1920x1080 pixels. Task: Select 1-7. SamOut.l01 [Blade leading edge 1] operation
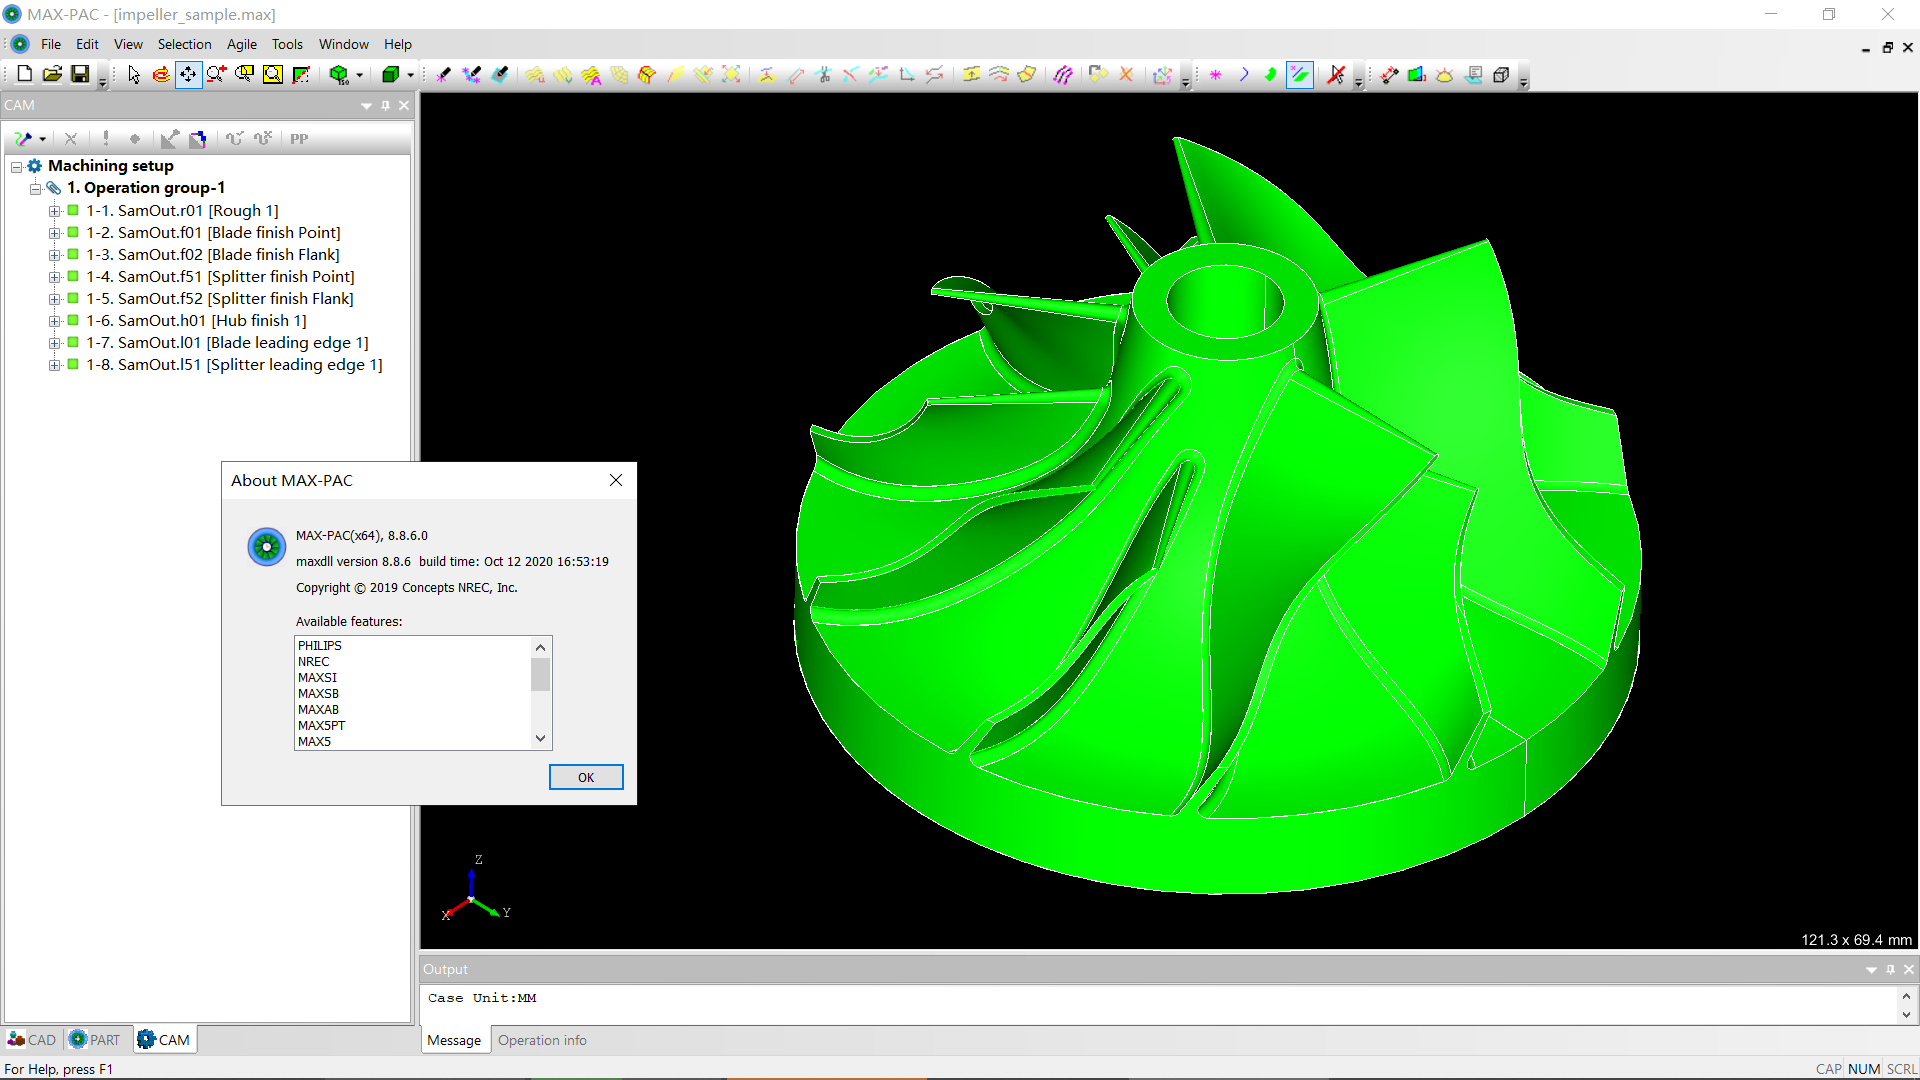coord(227,342)
